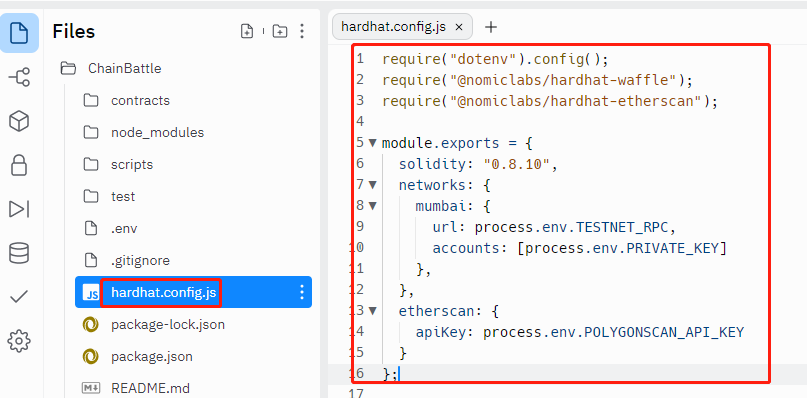Click the "dotenv" string on line 1
This screenshot has height=398, width=807.
pyautogui.click(x=483, y=59)
